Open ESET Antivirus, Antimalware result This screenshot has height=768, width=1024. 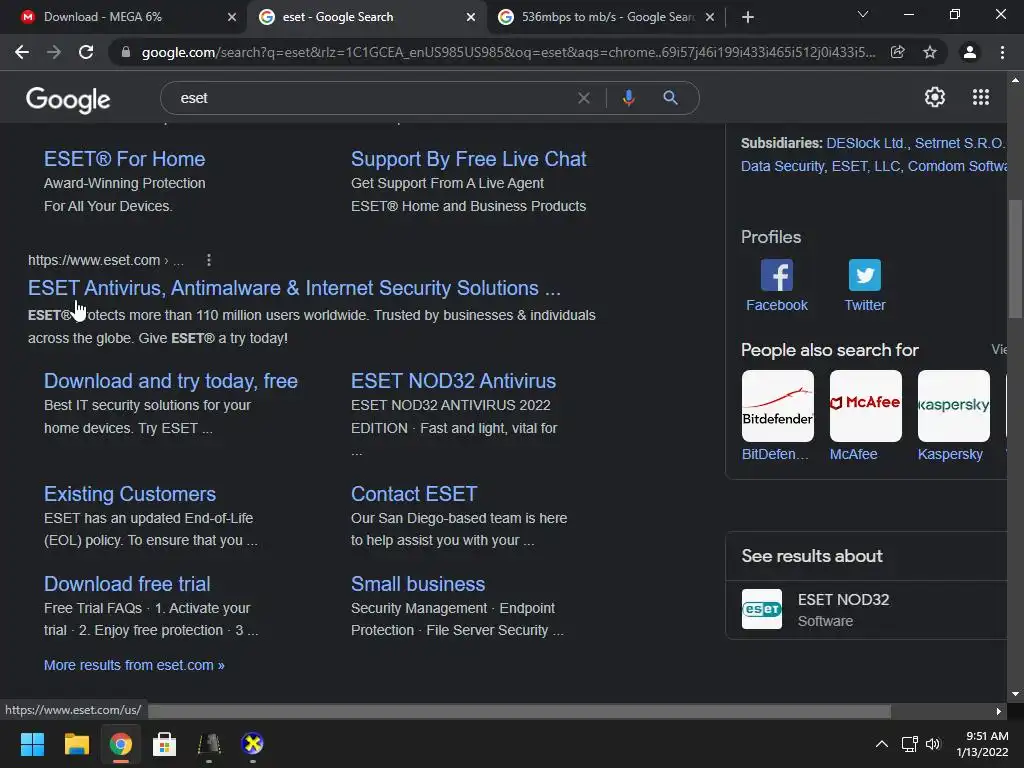coord(294,288)
